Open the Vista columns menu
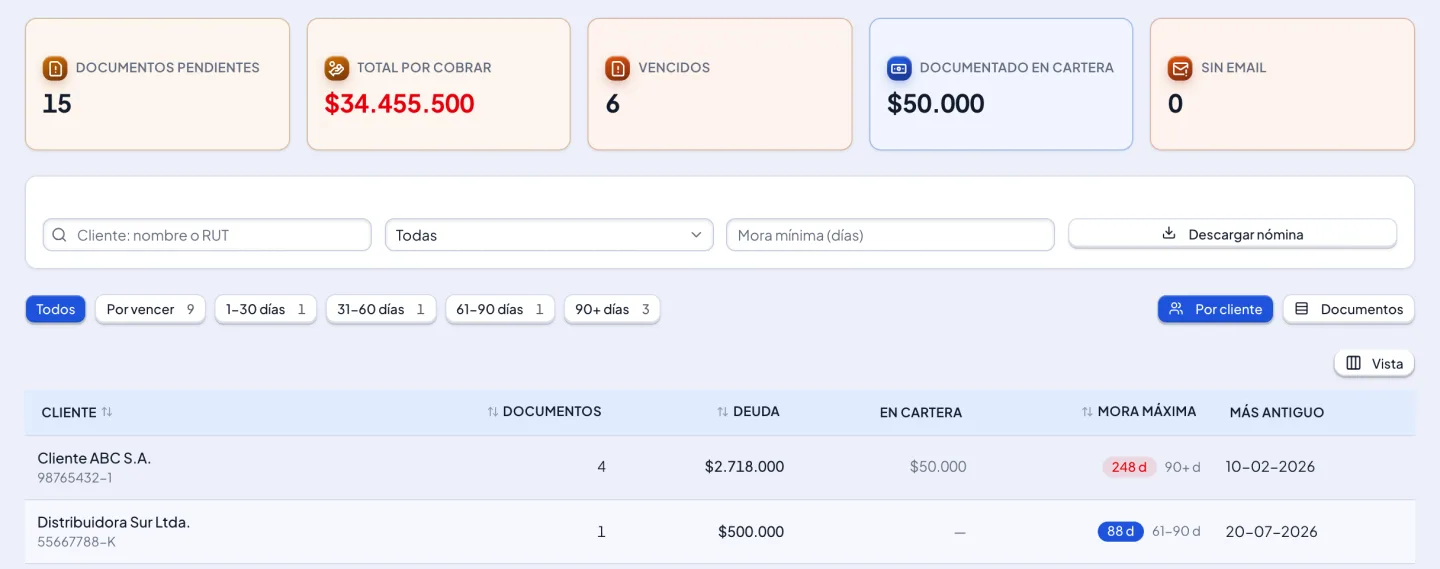Image resolution: width=1440 pixels, height=569 pixels. point(1374,363)
